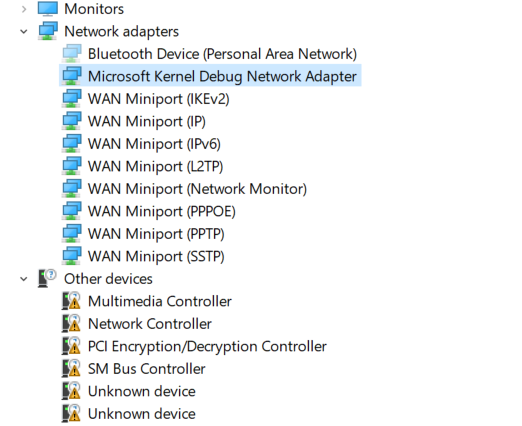This screenshot has height=426, width=522.
Task: Click the Microsoft Kernel Debug adapter icon
Action: (x=72, y=76)
